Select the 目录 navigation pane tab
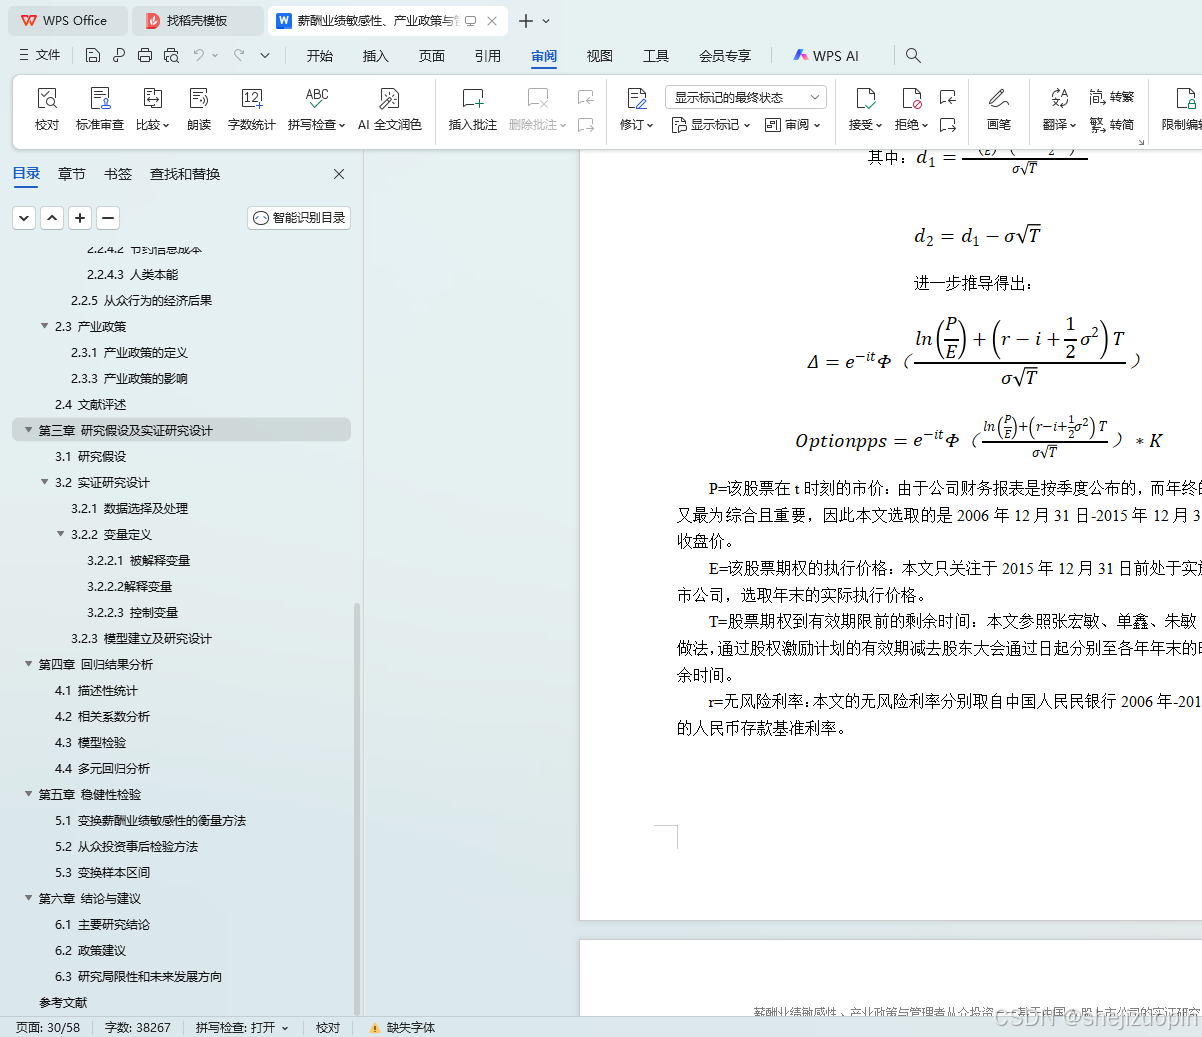The width and height of the screenshot is (1202, 1037). pyautogui.click(x=26, y=174)
